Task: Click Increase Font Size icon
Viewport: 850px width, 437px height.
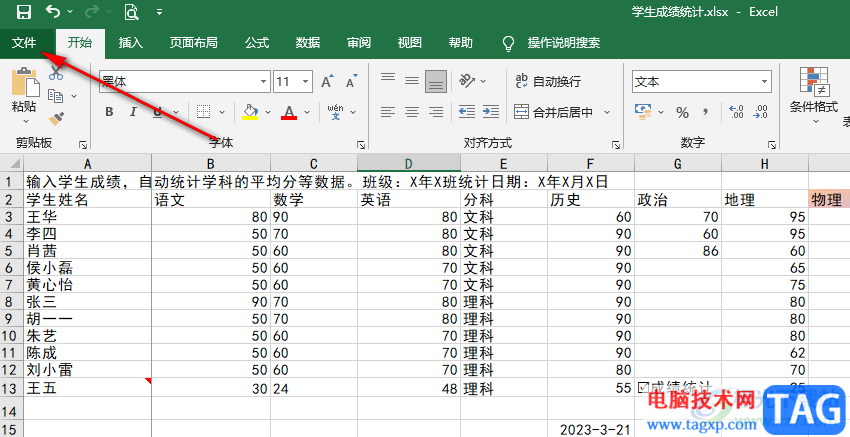Action: coord(327,81)
